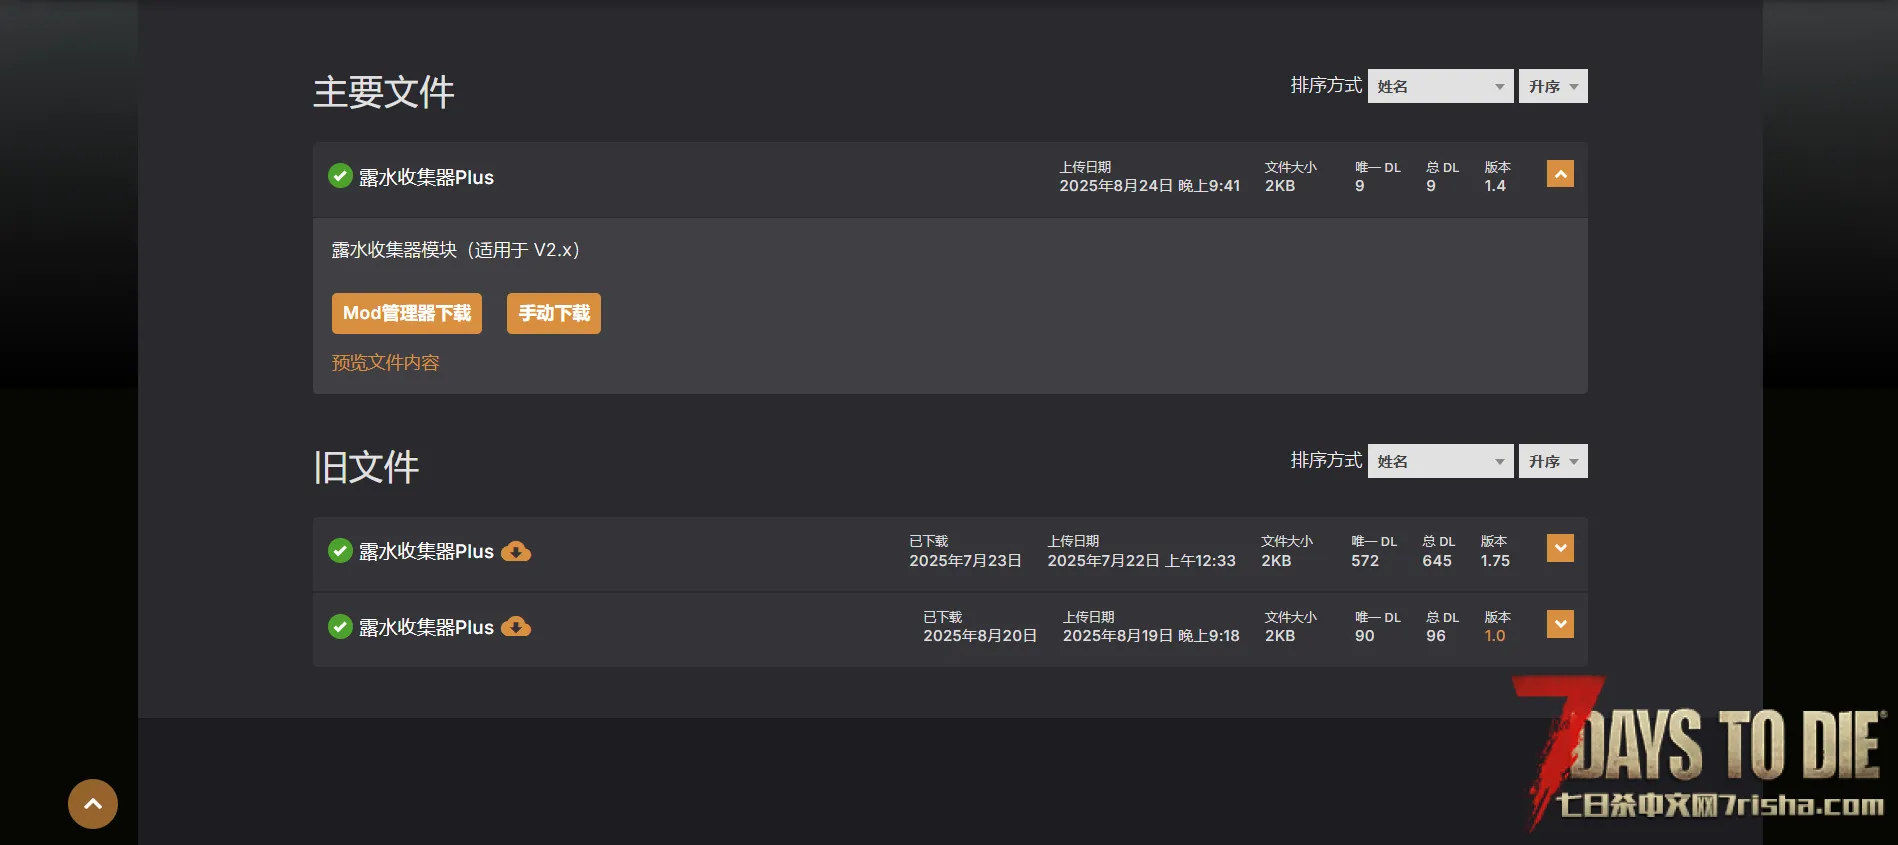Click green checkmark on version 1.0 old file
1898x845 pixels.
[x=340, y=627]
